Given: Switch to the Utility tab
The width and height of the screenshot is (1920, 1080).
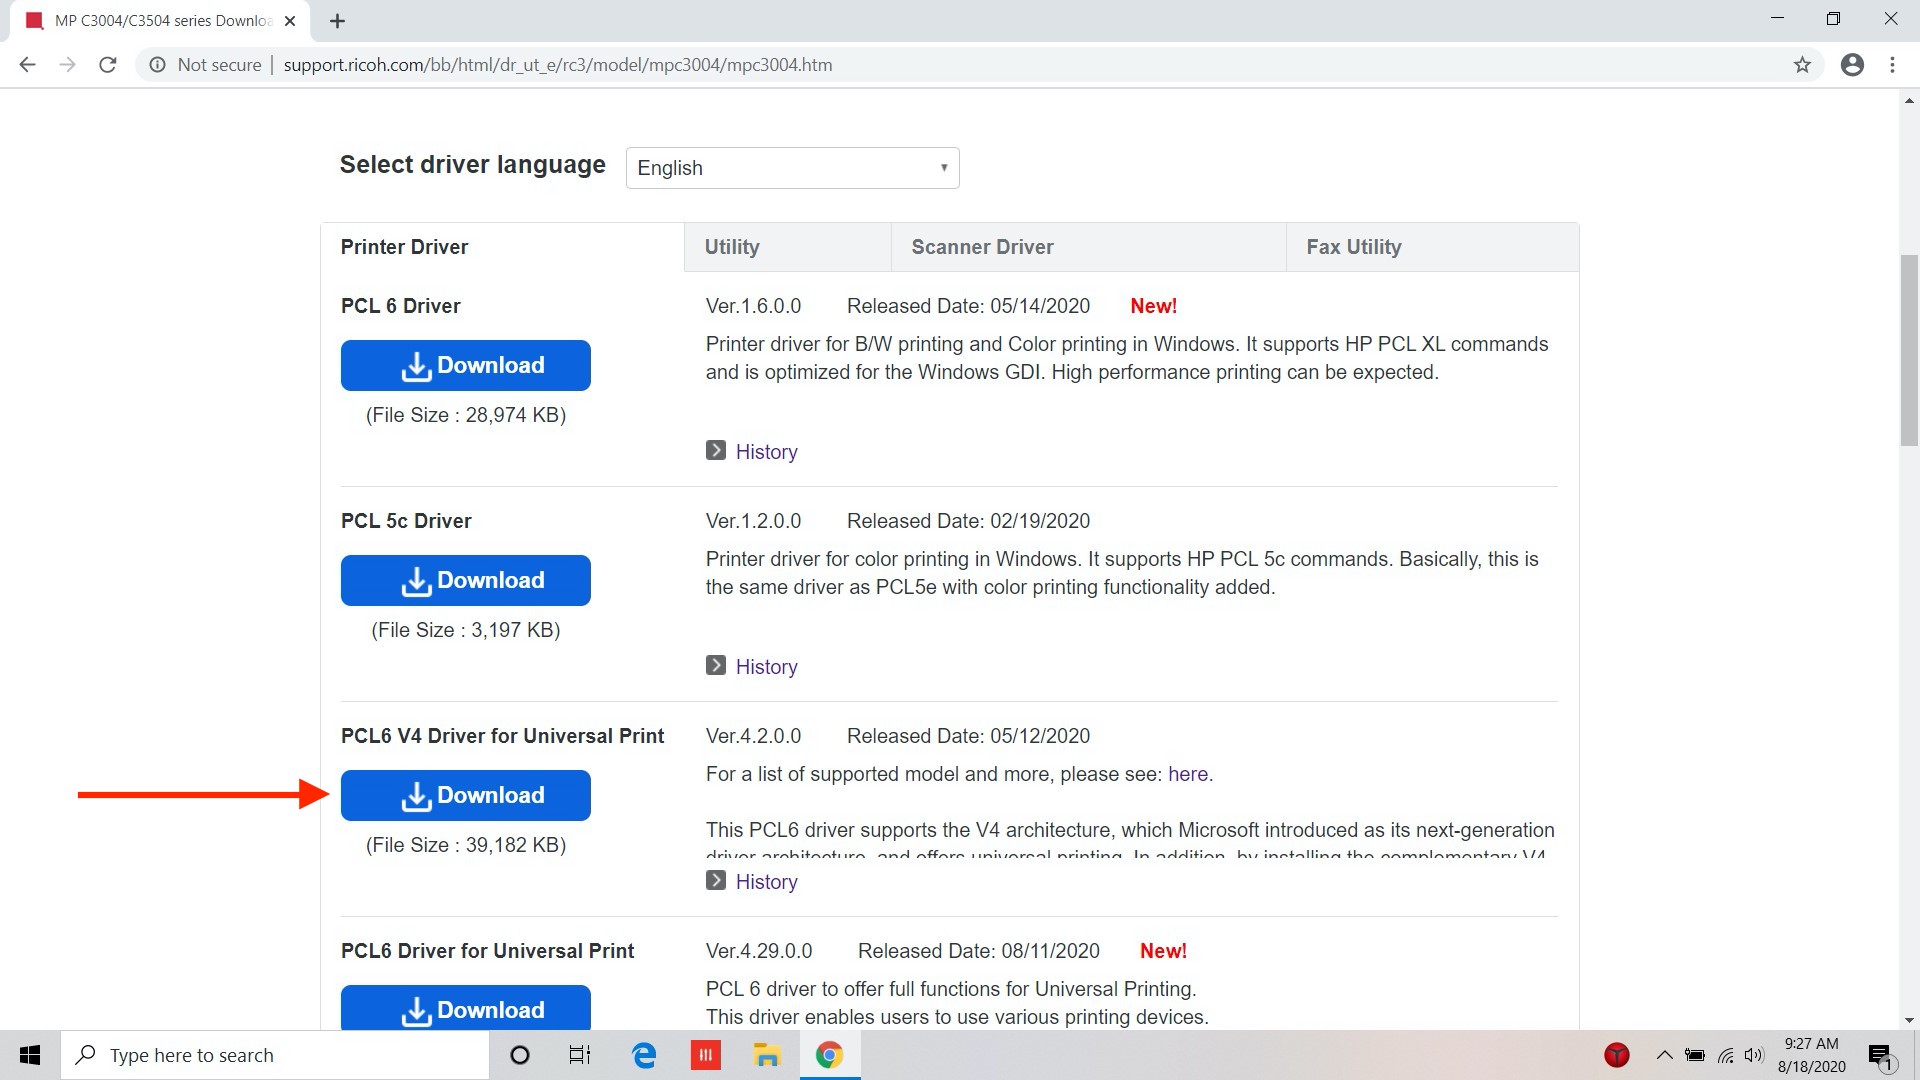Looking at the screenshot, I should click(x=787, y=247).
